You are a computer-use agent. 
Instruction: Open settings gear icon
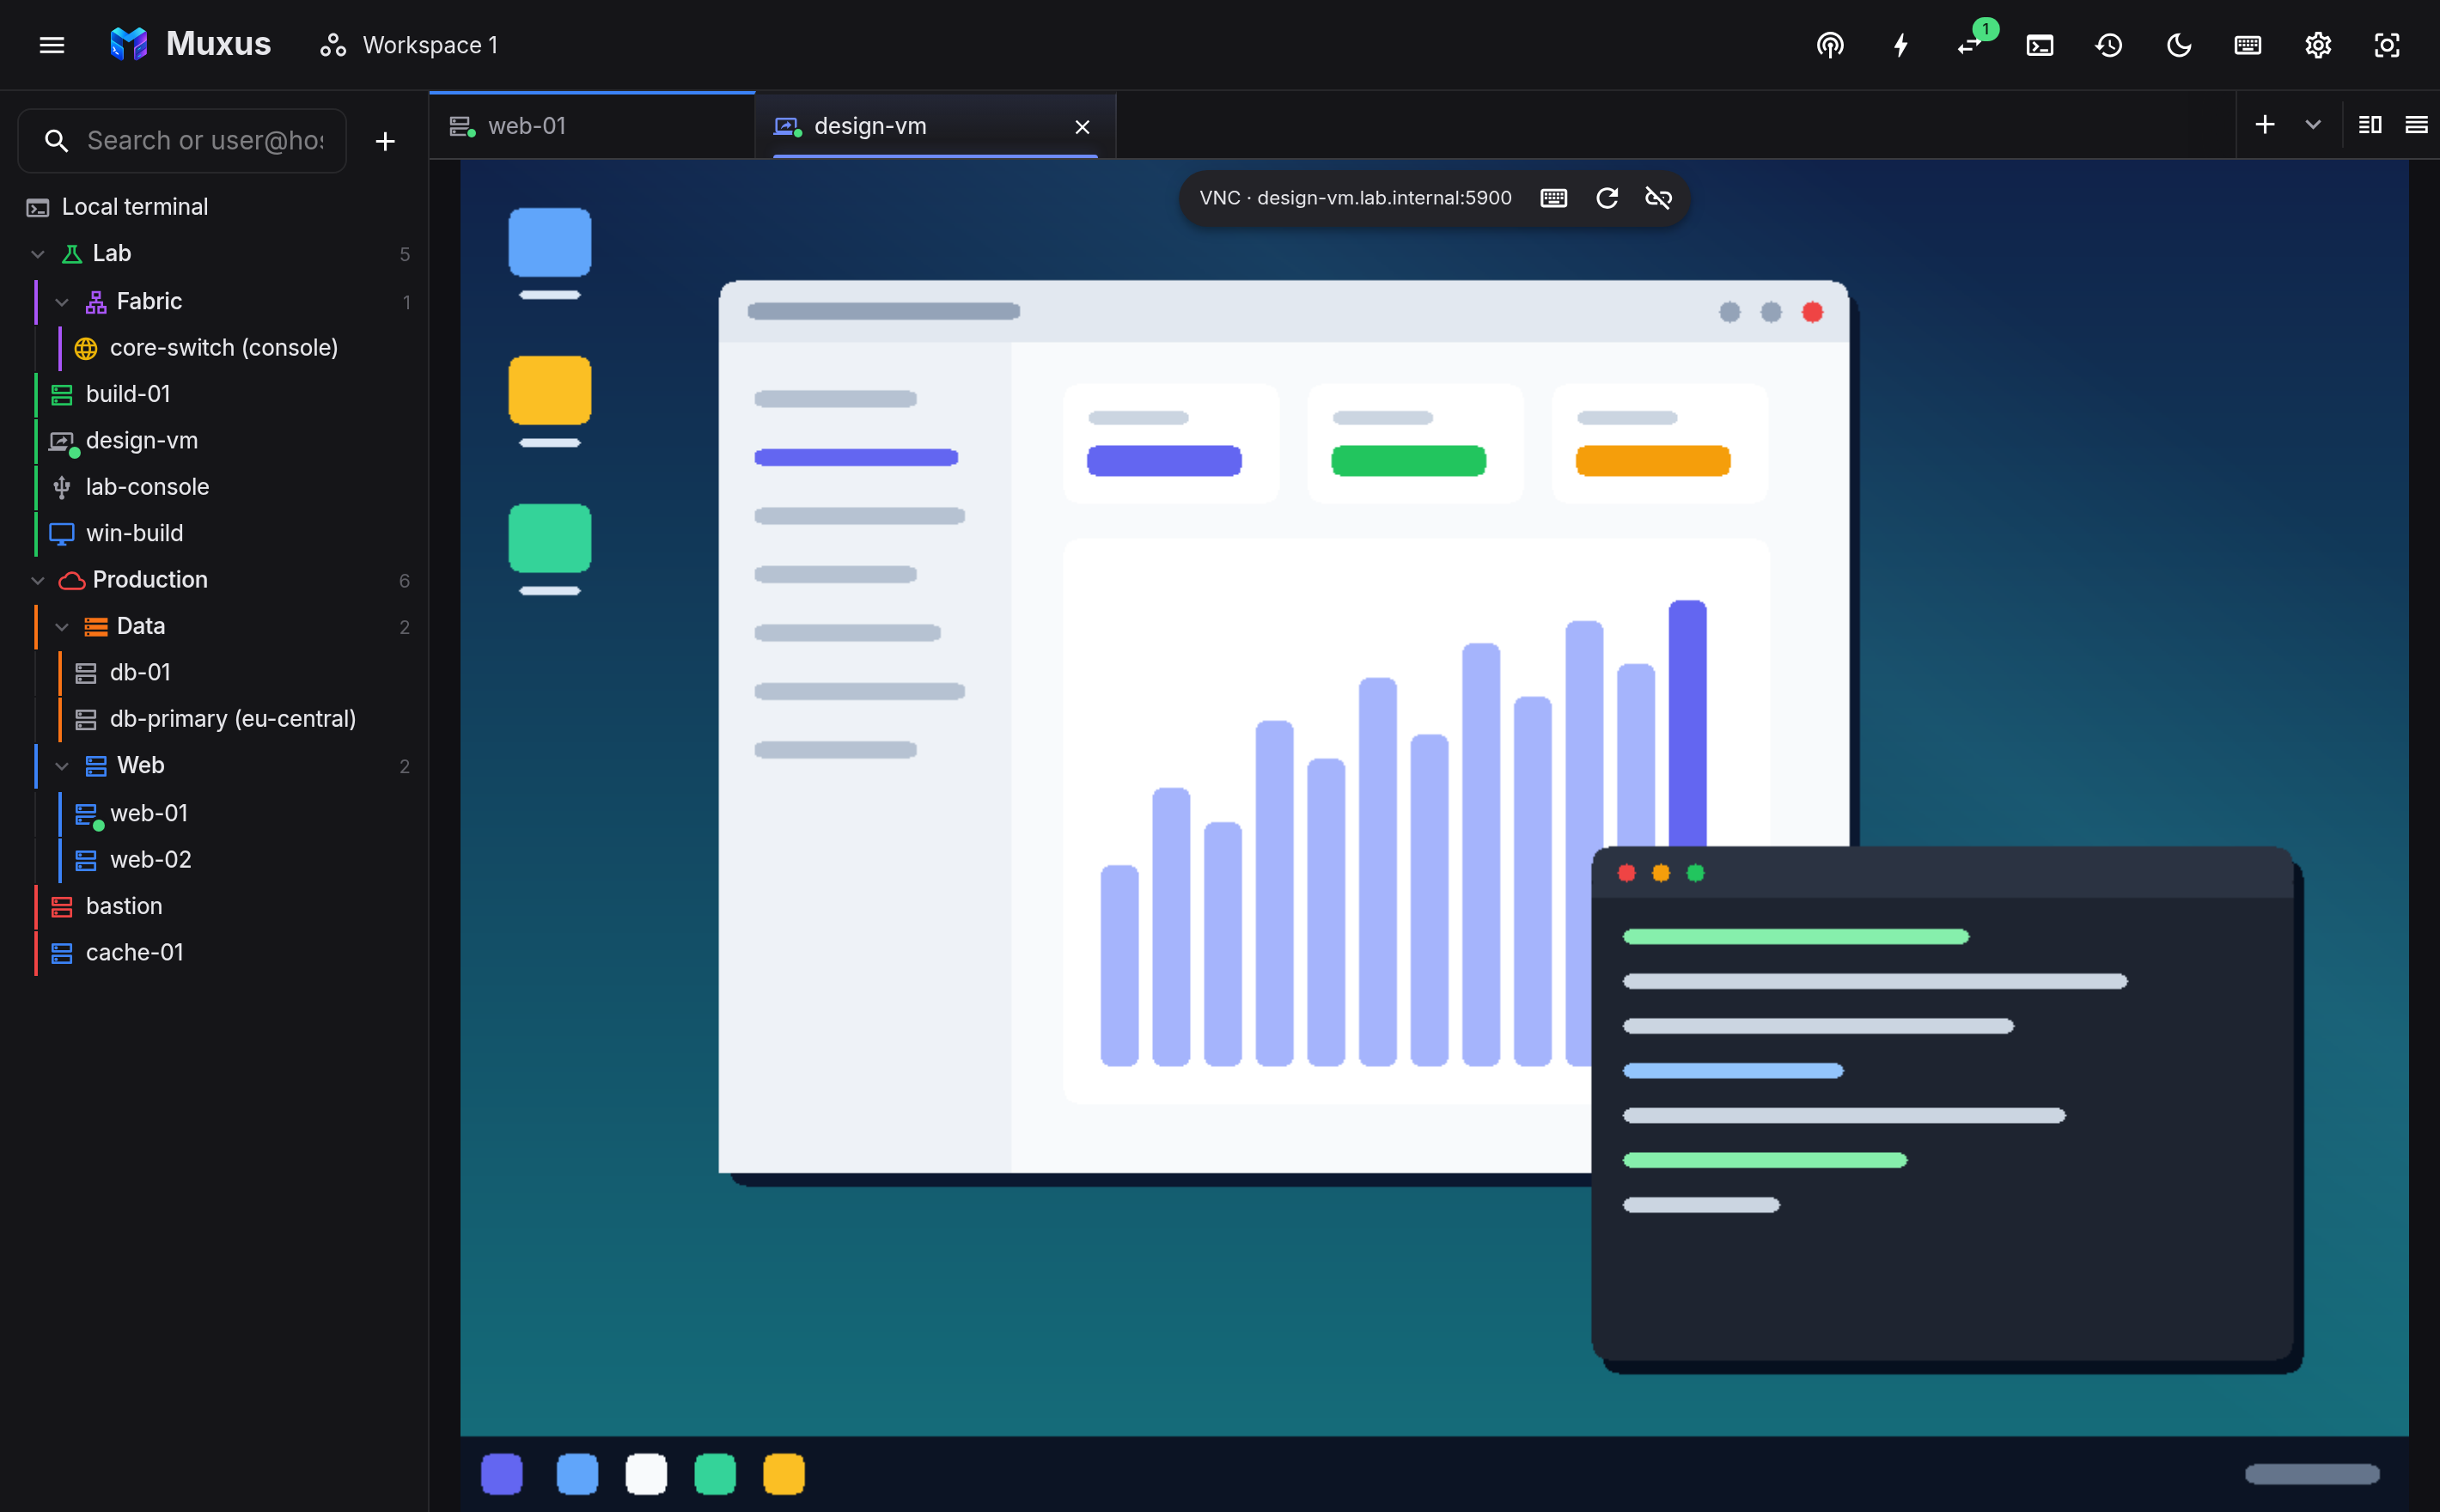2318,45
